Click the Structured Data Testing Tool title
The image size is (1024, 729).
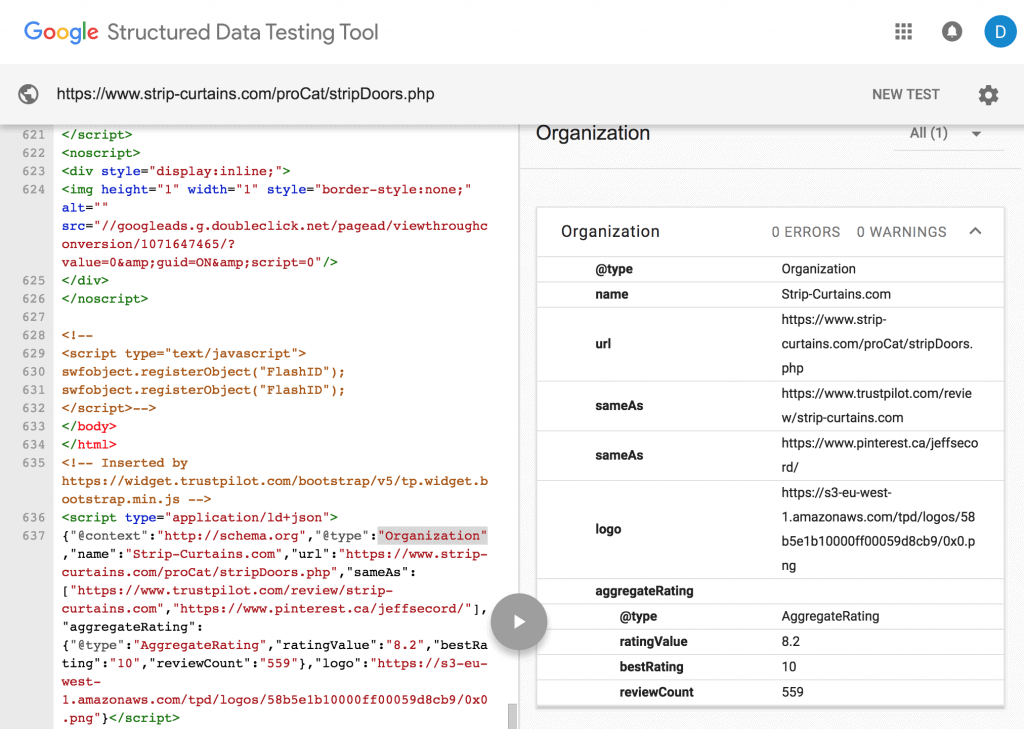click(243, 32)
